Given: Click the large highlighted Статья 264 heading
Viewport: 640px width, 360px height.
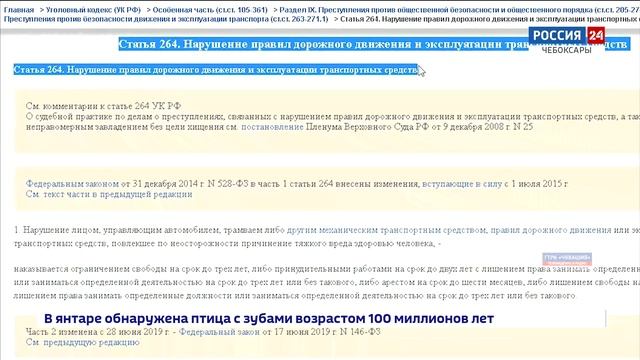Looking at the screenshot, I should pyautogui.click(x=374, y=44).
